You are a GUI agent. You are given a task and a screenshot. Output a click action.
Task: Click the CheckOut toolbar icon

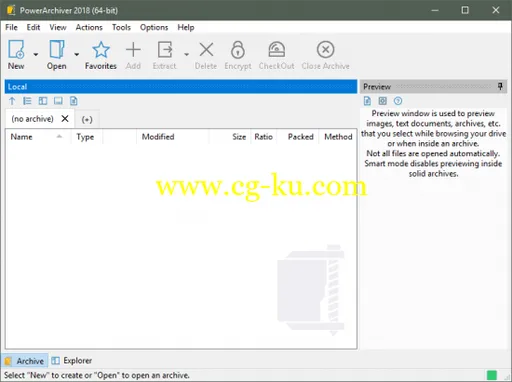(276, 50)
